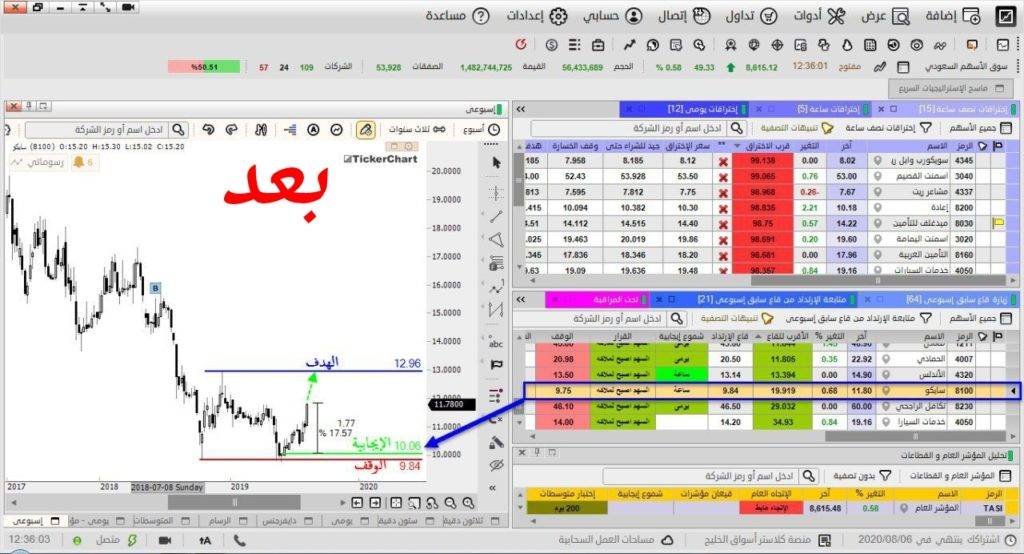Click the red refresh icon in top toolbar
Screen dimensions: 1024x554
520,44
